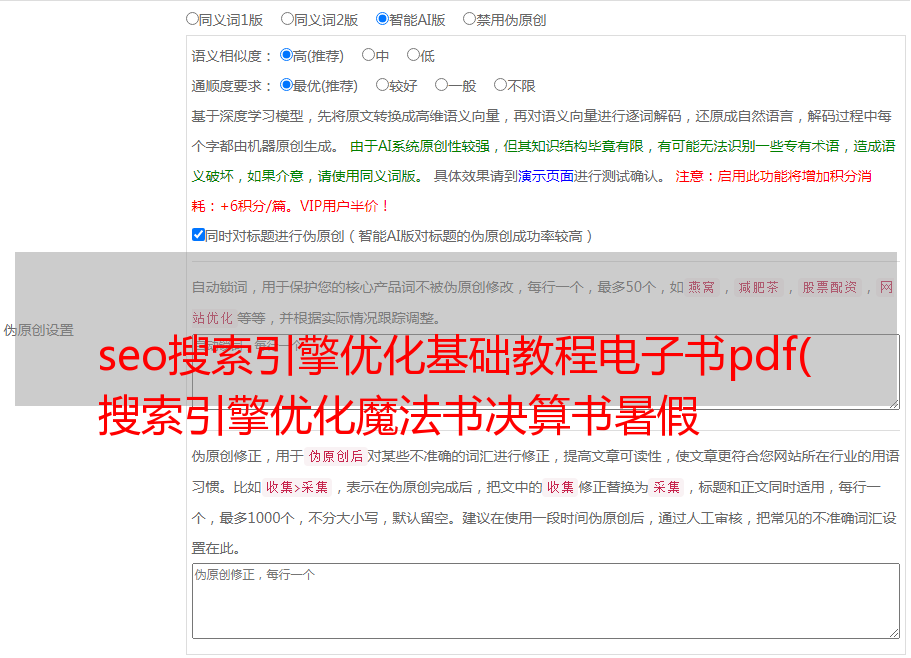
Task: Click the 减肥茶 example keyword
Action: click(759, 287)
